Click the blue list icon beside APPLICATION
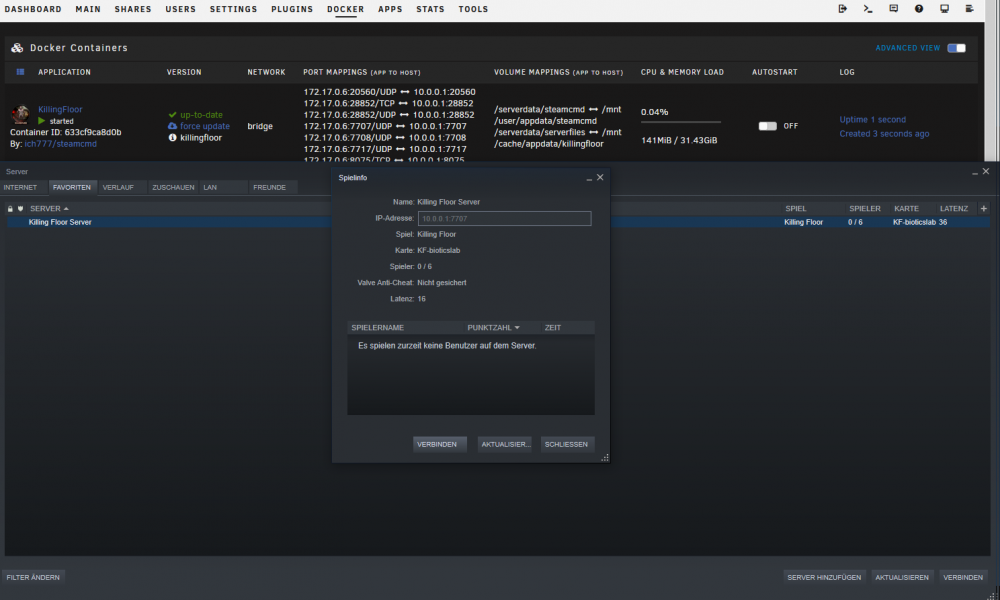 (x=20, y=72)
